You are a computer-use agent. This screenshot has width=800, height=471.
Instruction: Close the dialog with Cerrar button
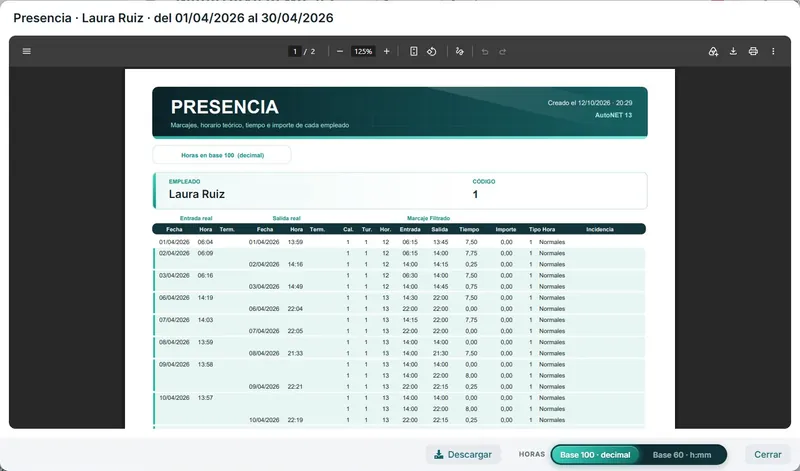(767, 454)
